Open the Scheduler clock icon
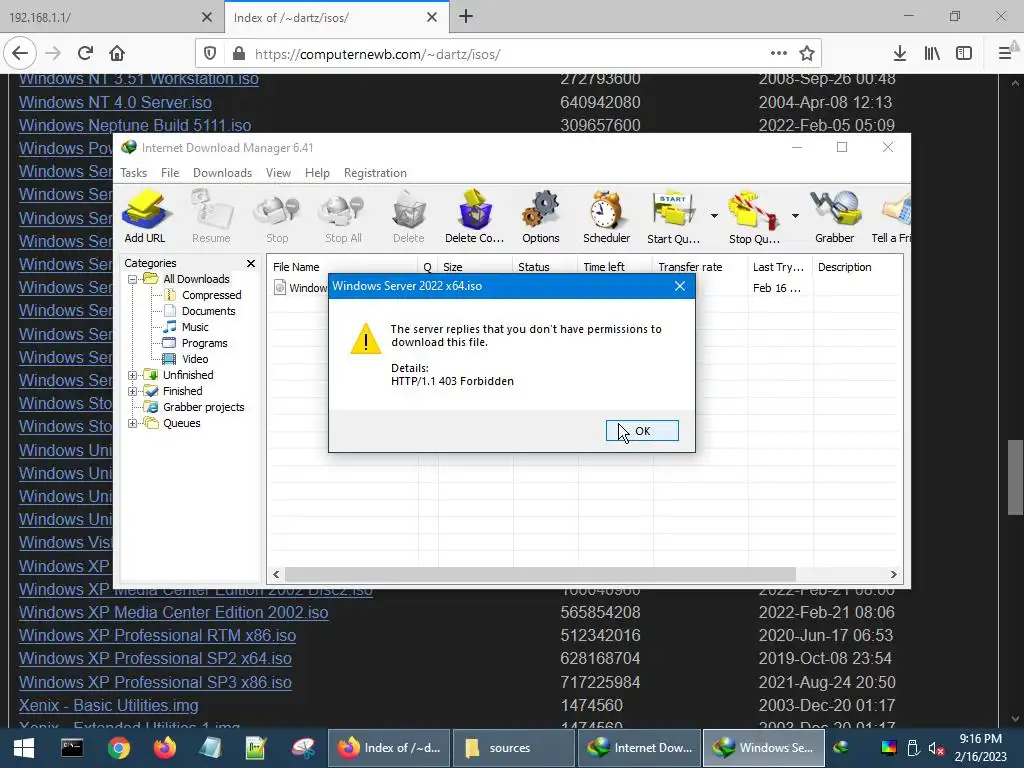The image size is (1024, 768). pyautogui.click(x=607, y=216)
